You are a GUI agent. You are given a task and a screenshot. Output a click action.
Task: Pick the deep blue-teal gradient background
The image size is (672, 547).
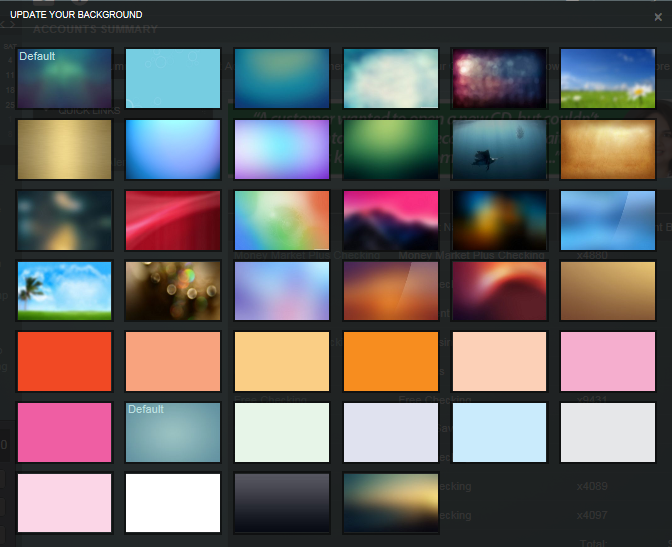282,78
